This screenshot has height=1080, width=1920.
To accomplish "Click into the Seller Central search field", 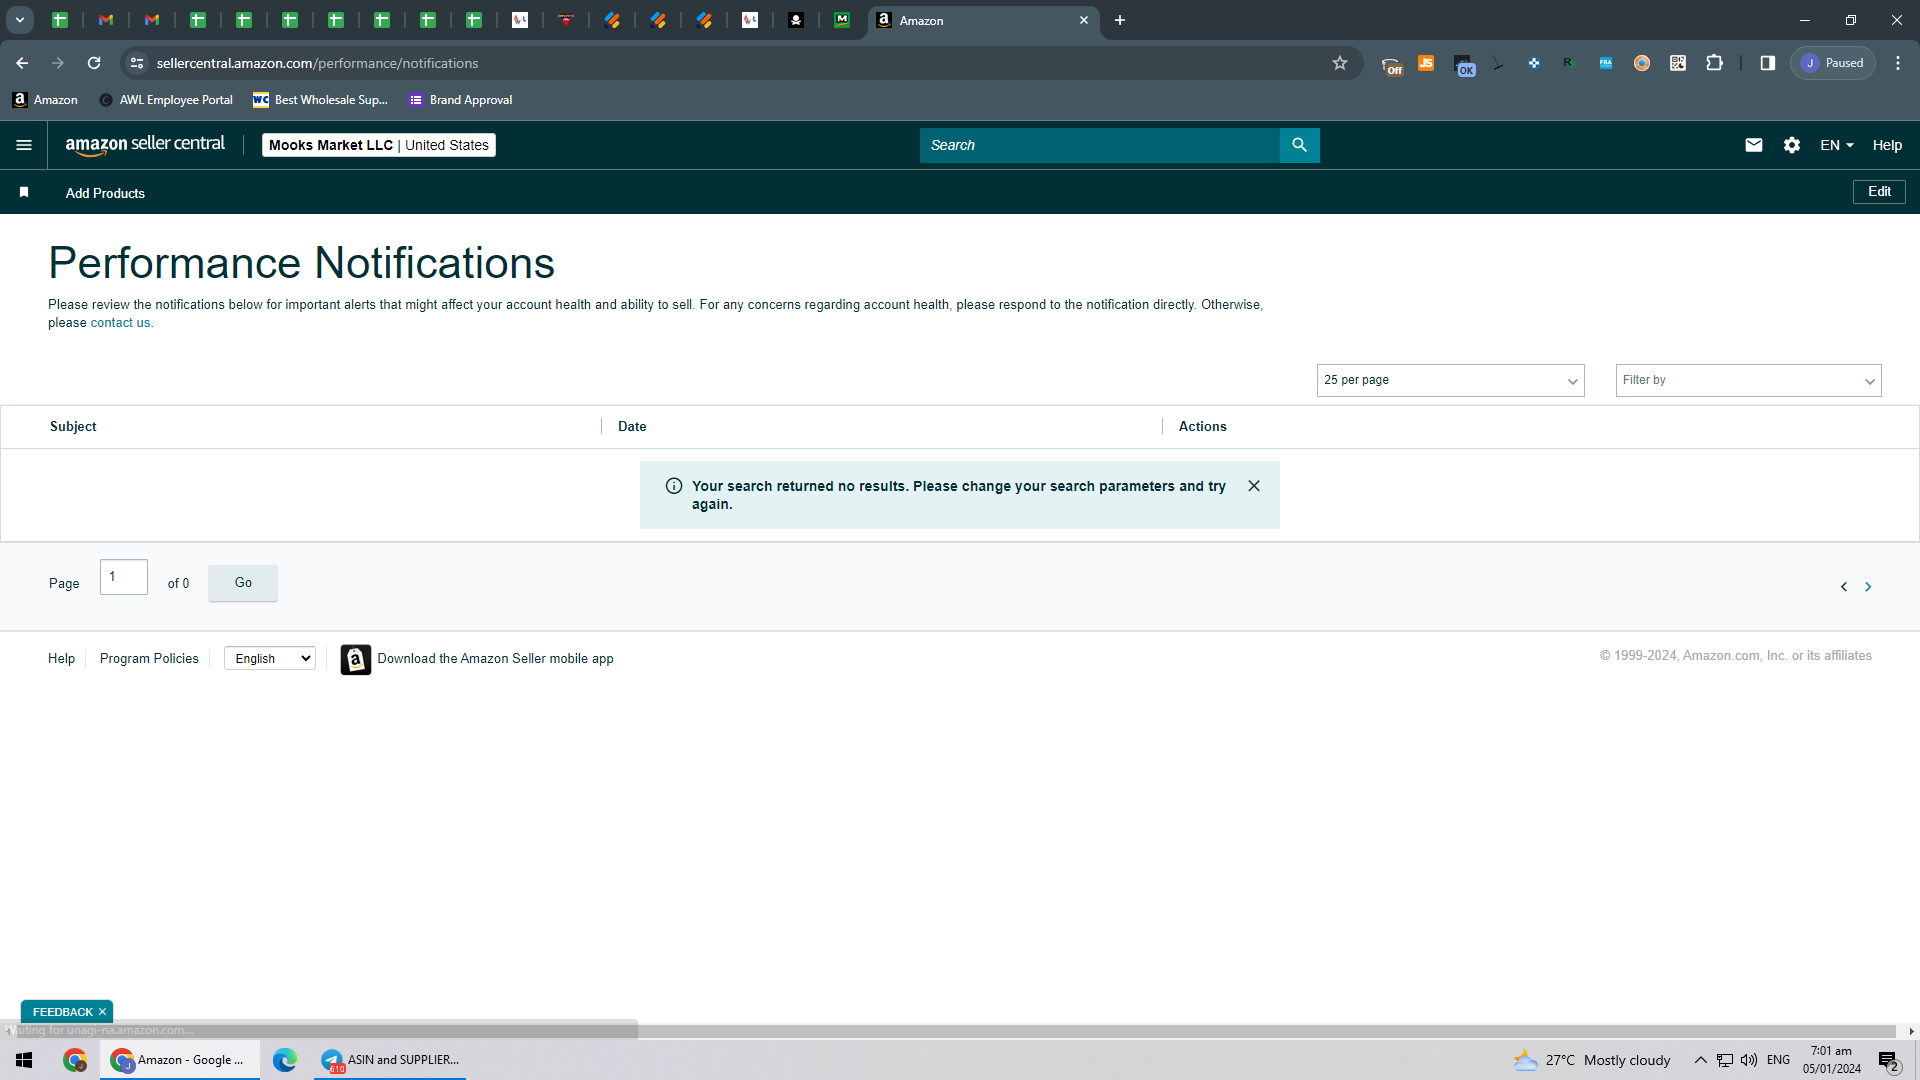I will [x=1100, y=145].
